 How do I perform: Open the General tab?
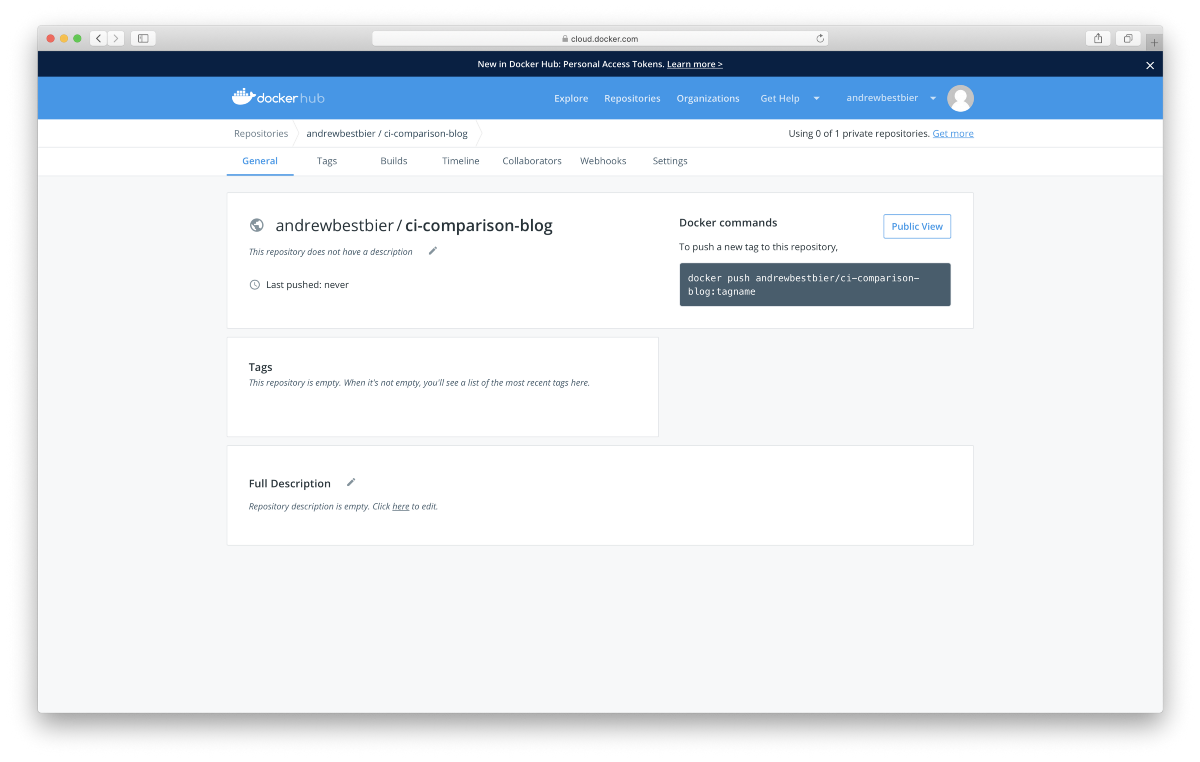click(x=260, y=161)
